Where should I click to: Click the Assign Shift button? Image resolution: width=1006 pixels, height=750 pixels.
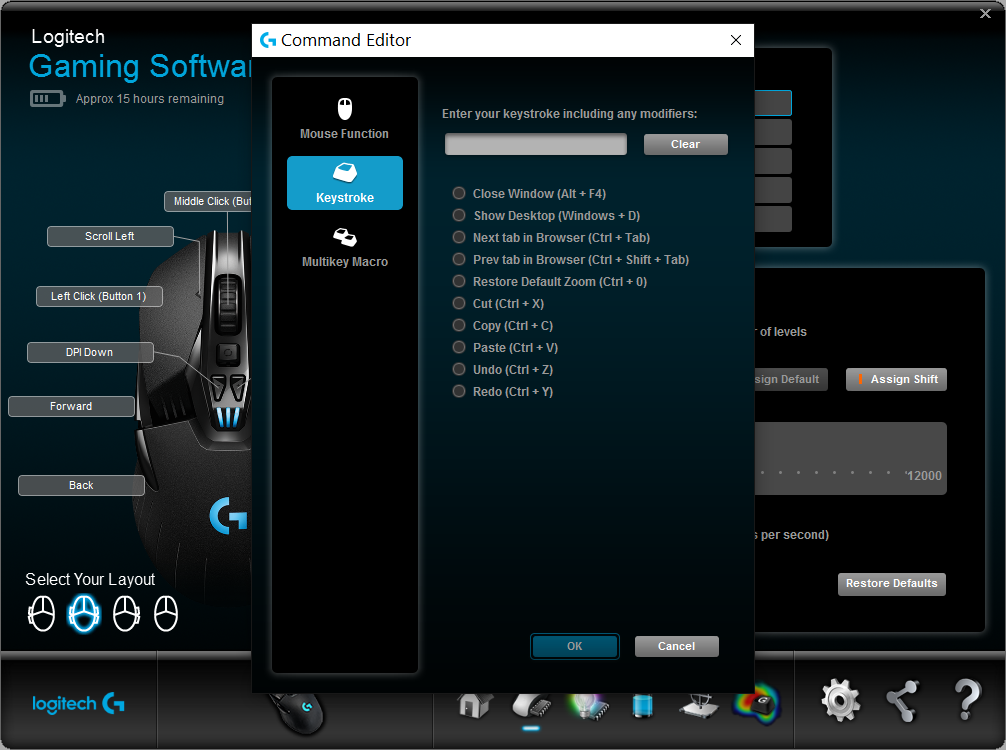[x=896, y=379]
